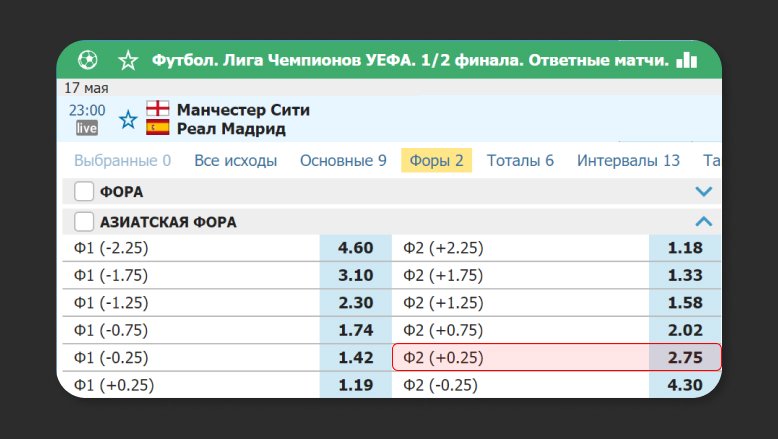Open the Тоталы 6 tab
This screenshot has width=778, height=439.
tap(520, 160)
